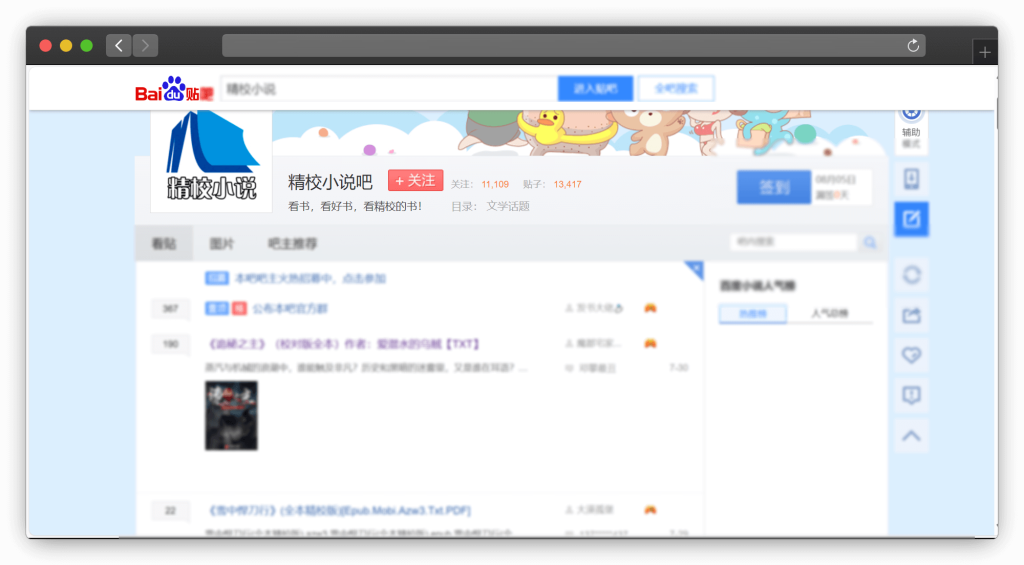The height and width of the screenshot is (565, 1024).
Task: Click the in-bar search magnifier icon
Action: pyautogui.click(x=870, y=242)
